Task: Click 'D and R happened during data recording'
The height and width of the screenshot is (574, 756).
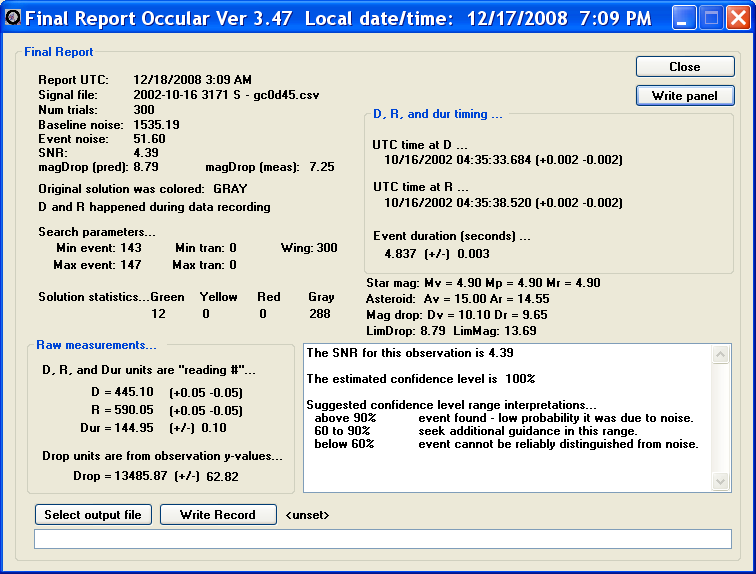Action: (x=154, y=207)
